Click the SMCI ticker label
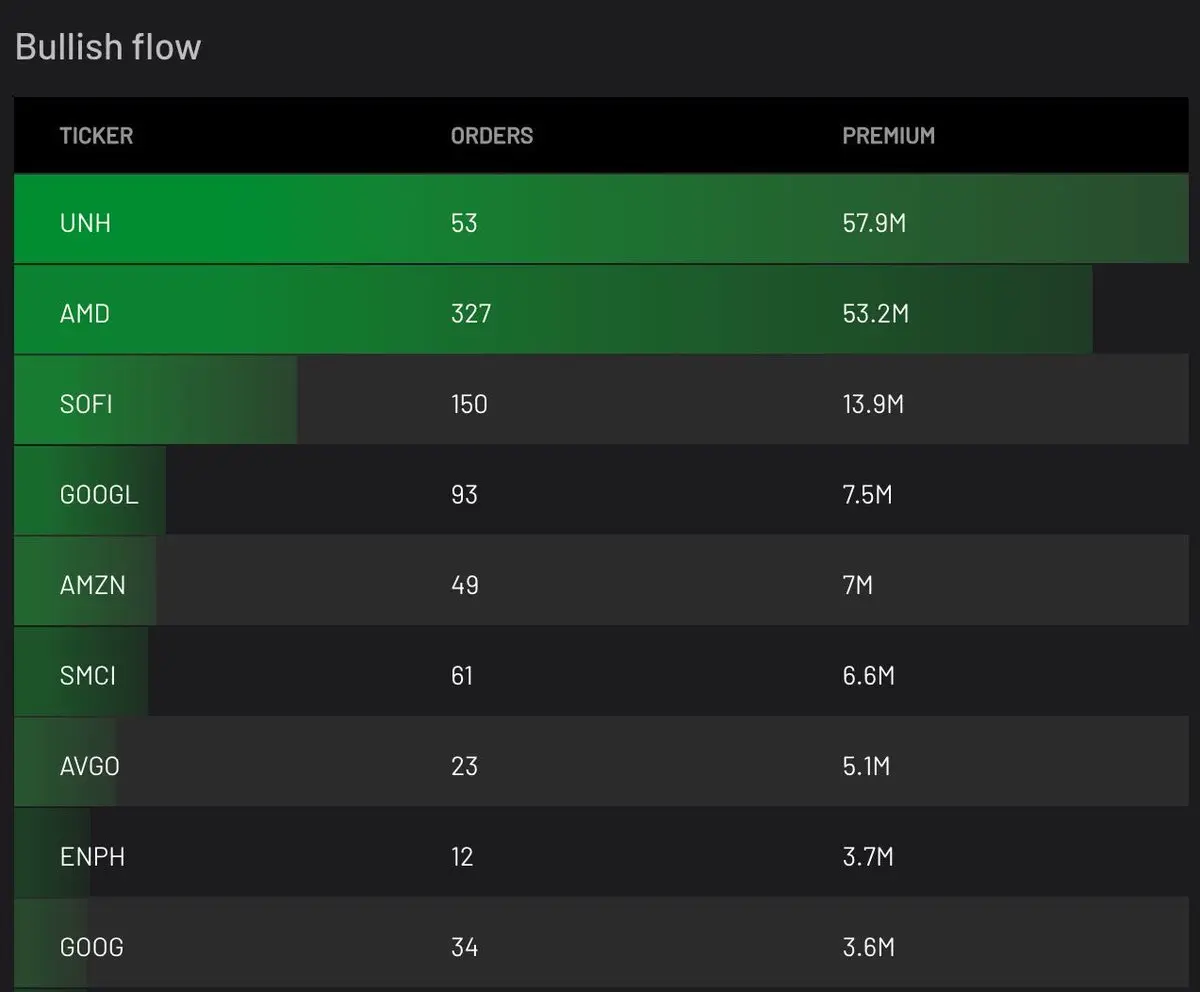 coord(88,676)
